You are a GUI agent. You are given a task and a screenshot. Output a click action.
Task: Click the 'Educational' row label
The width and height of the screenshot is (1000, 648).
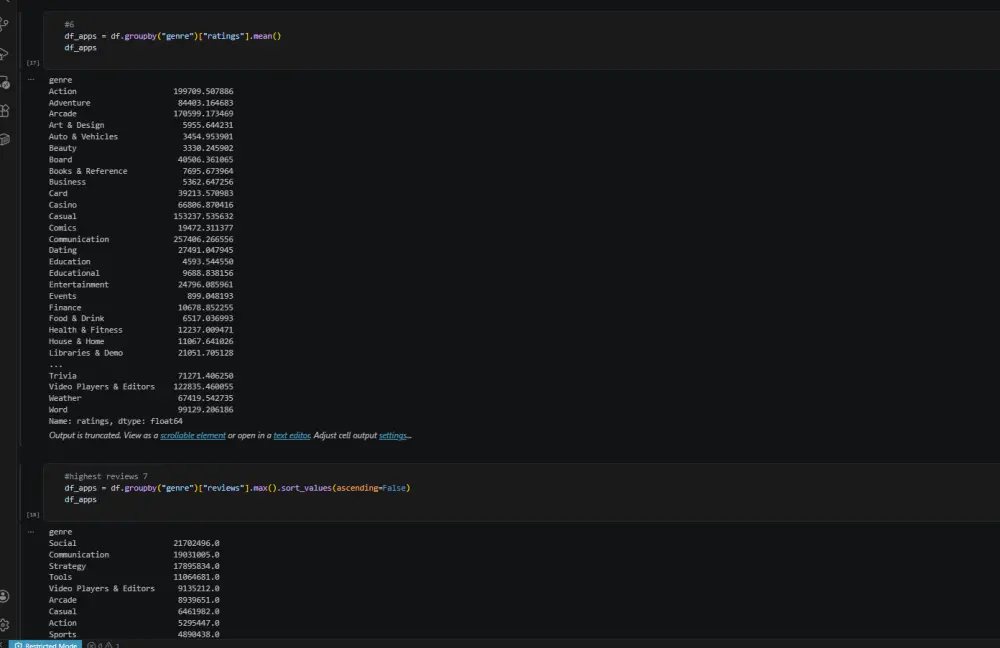point(74,273)
